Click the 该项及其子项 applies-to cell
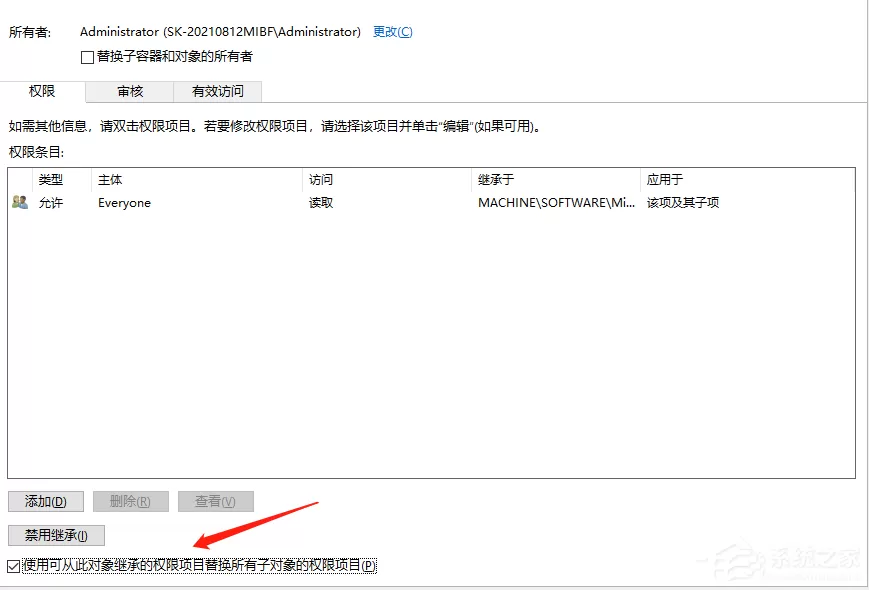Screen dimensions: 869x590 683,203
